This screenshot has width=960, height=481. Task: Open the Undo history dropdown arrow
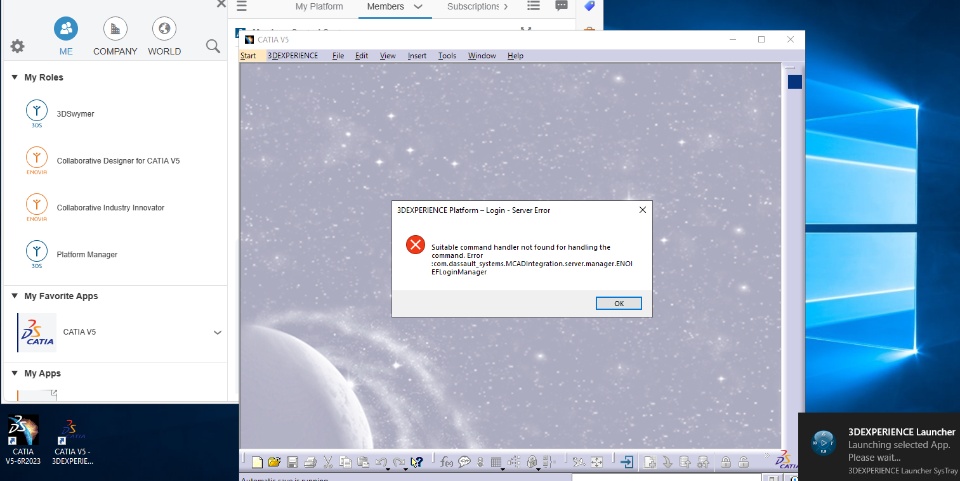(x=388, y=469)
